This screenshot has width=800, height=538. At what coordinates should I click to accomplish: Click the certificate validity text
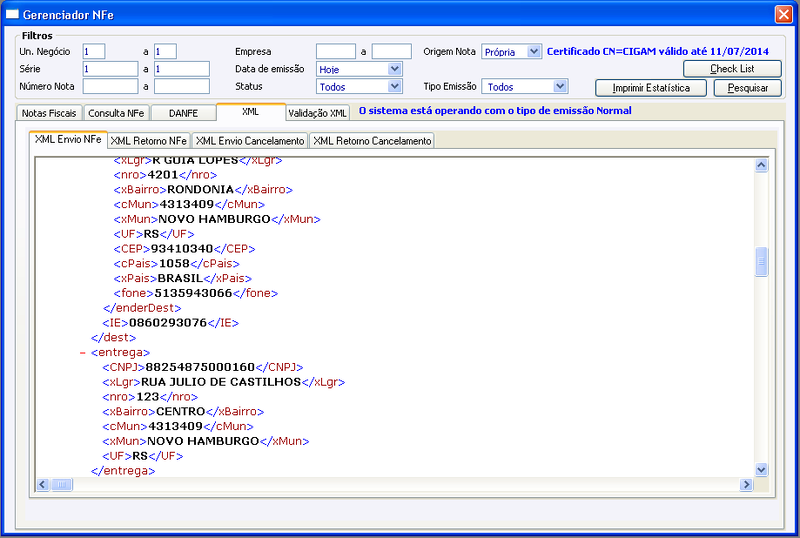658,52
